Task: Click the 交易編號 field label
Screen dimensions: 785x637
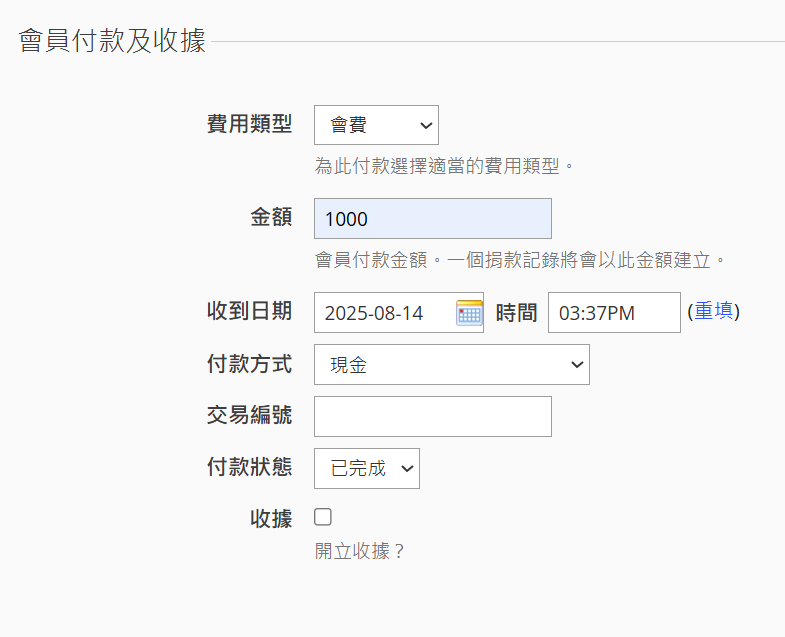Action: click(249, 415)
